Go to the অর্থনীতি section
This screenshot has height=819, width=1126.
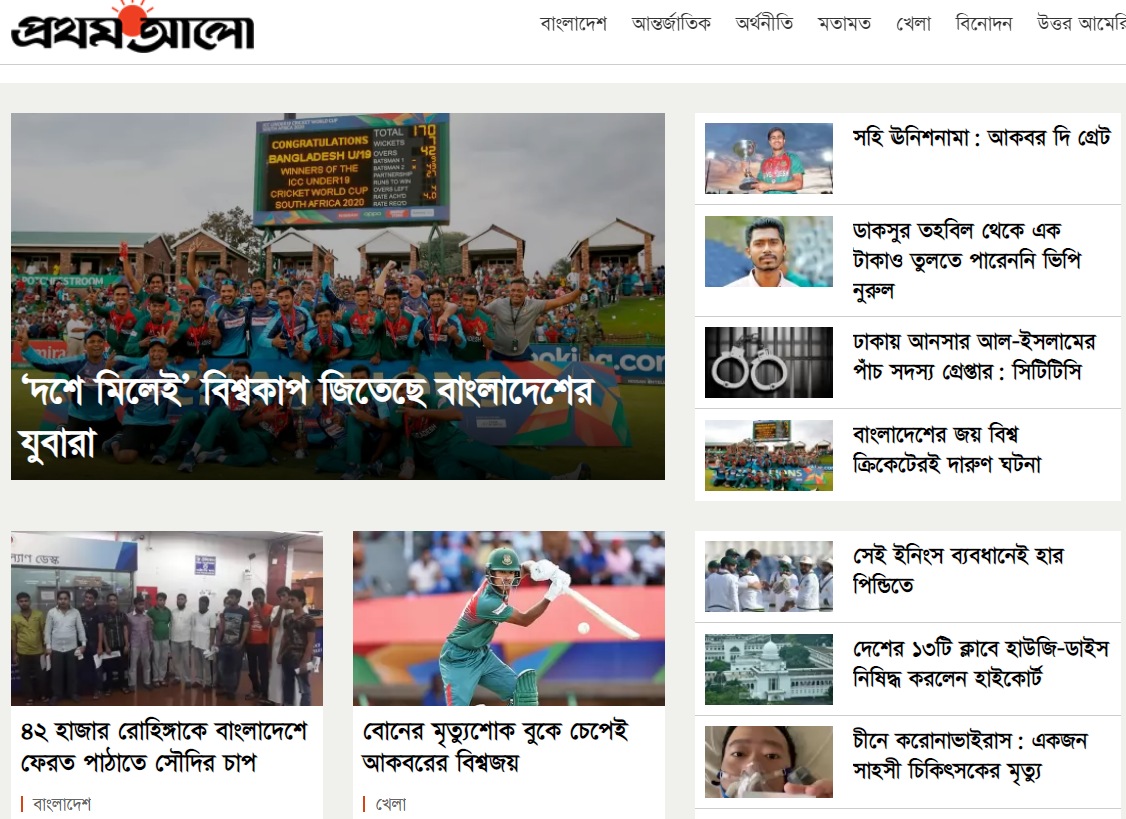tap(764, 24)
